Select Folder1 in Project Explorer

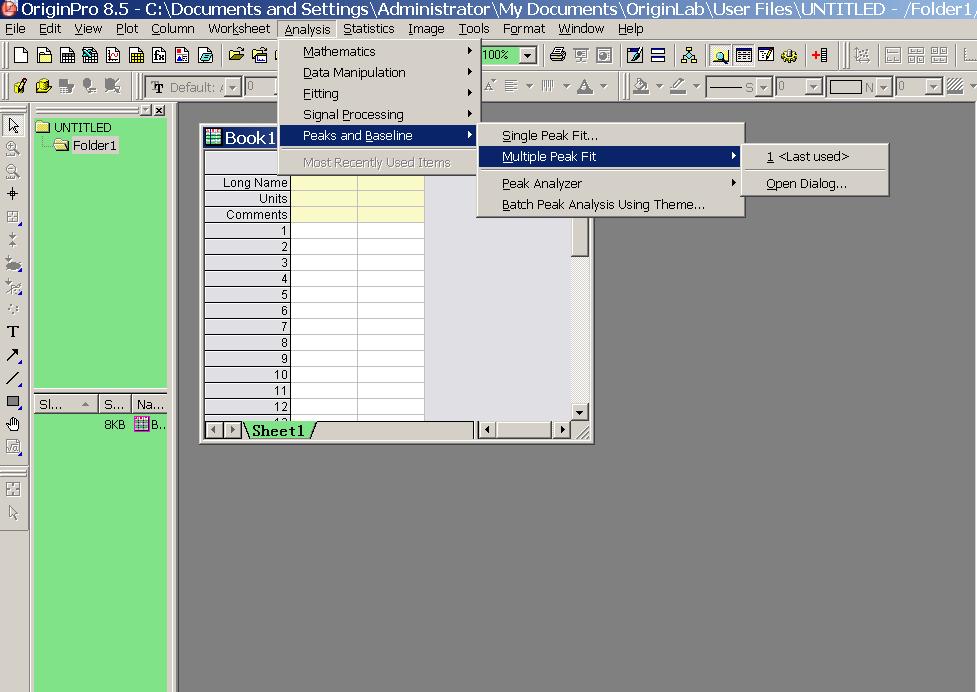point(94,145)
